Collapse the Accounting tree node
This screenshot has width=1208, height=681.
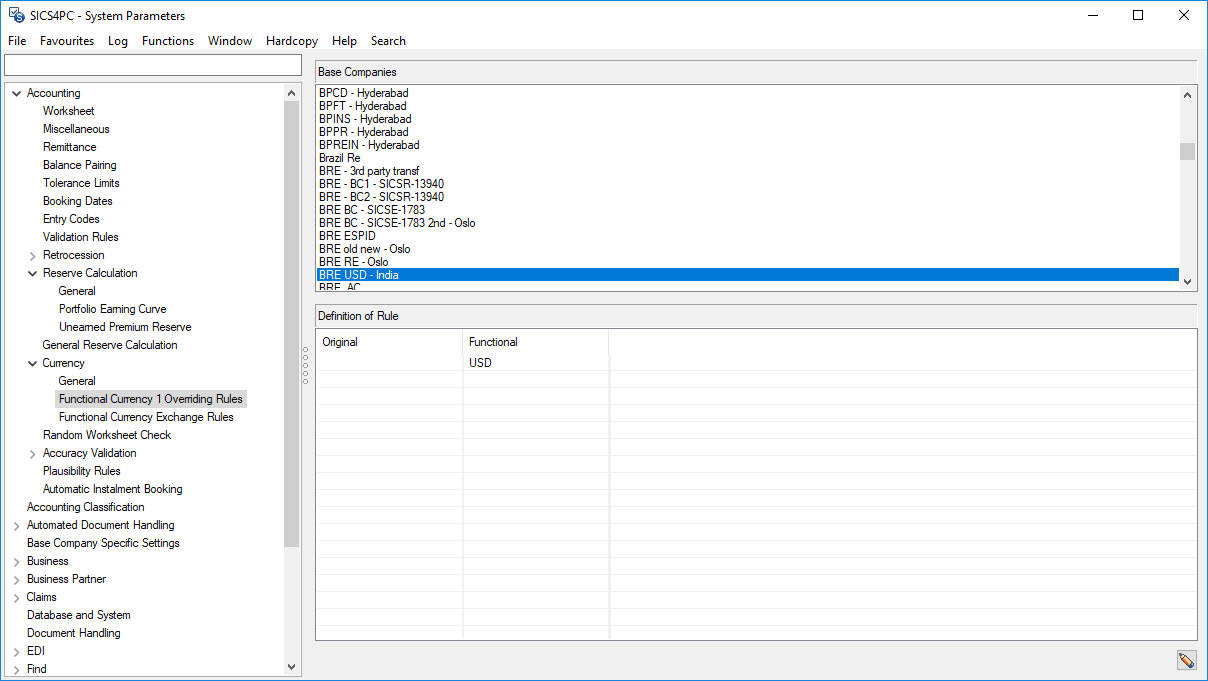click(16, 93)
